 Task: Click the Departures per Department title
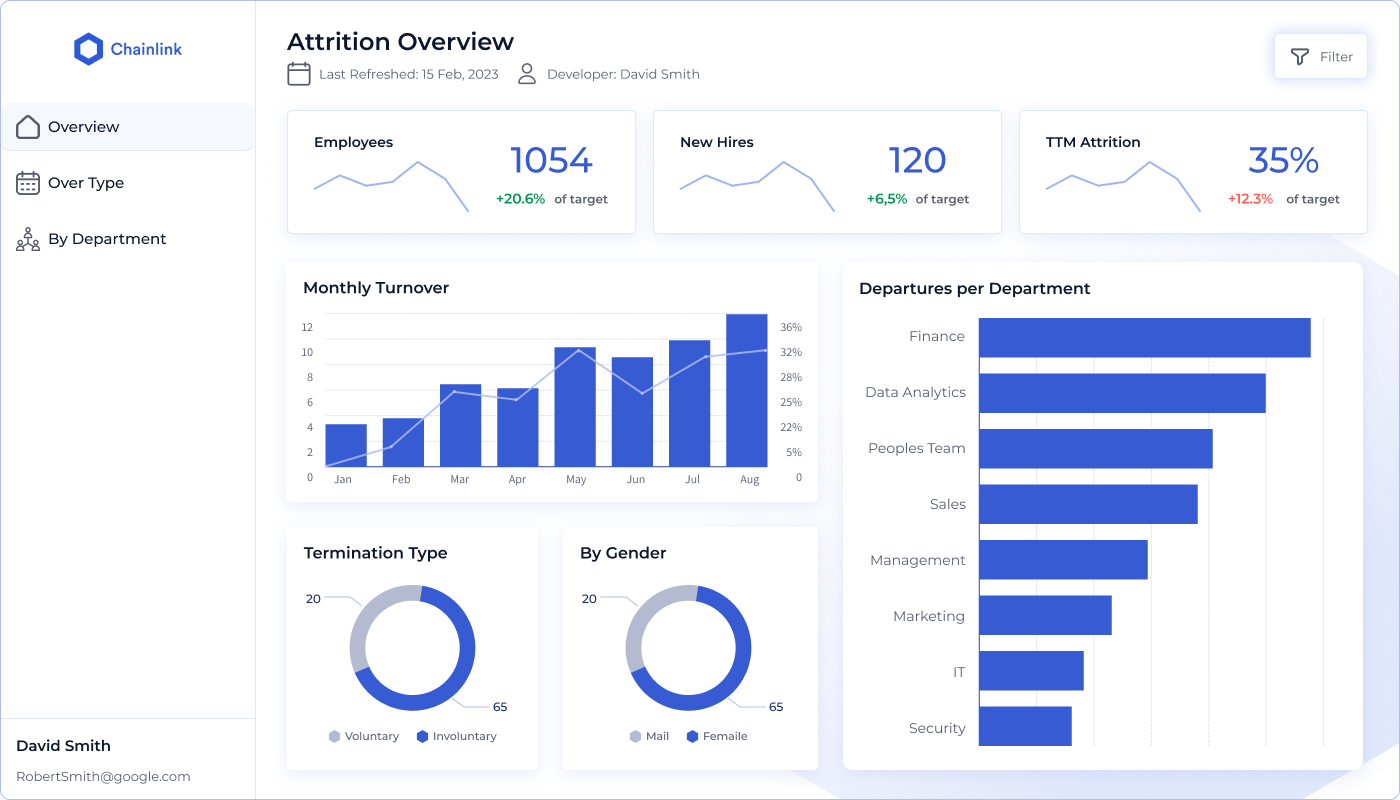[975, 289]
